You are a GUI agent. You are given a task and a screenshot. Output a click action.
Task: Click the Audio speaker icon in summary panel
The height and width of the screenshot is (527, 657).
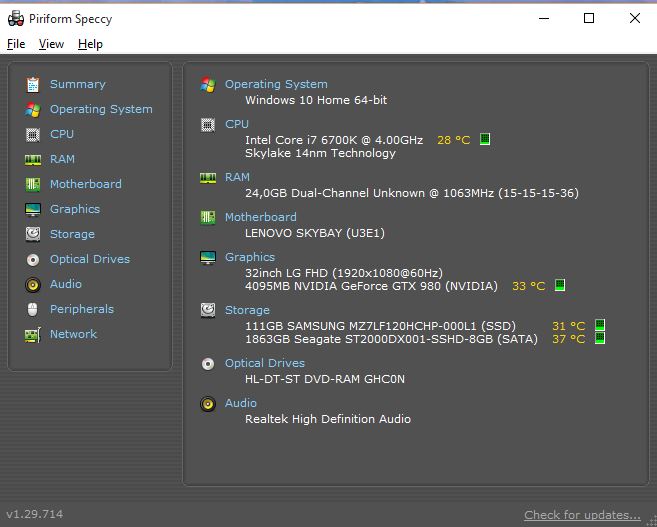click(208, 404)
